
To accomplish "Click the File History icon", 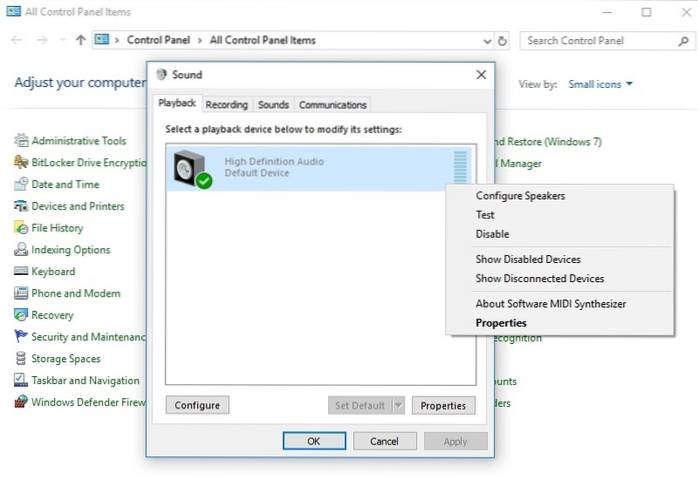I will [x=21, y=228].
